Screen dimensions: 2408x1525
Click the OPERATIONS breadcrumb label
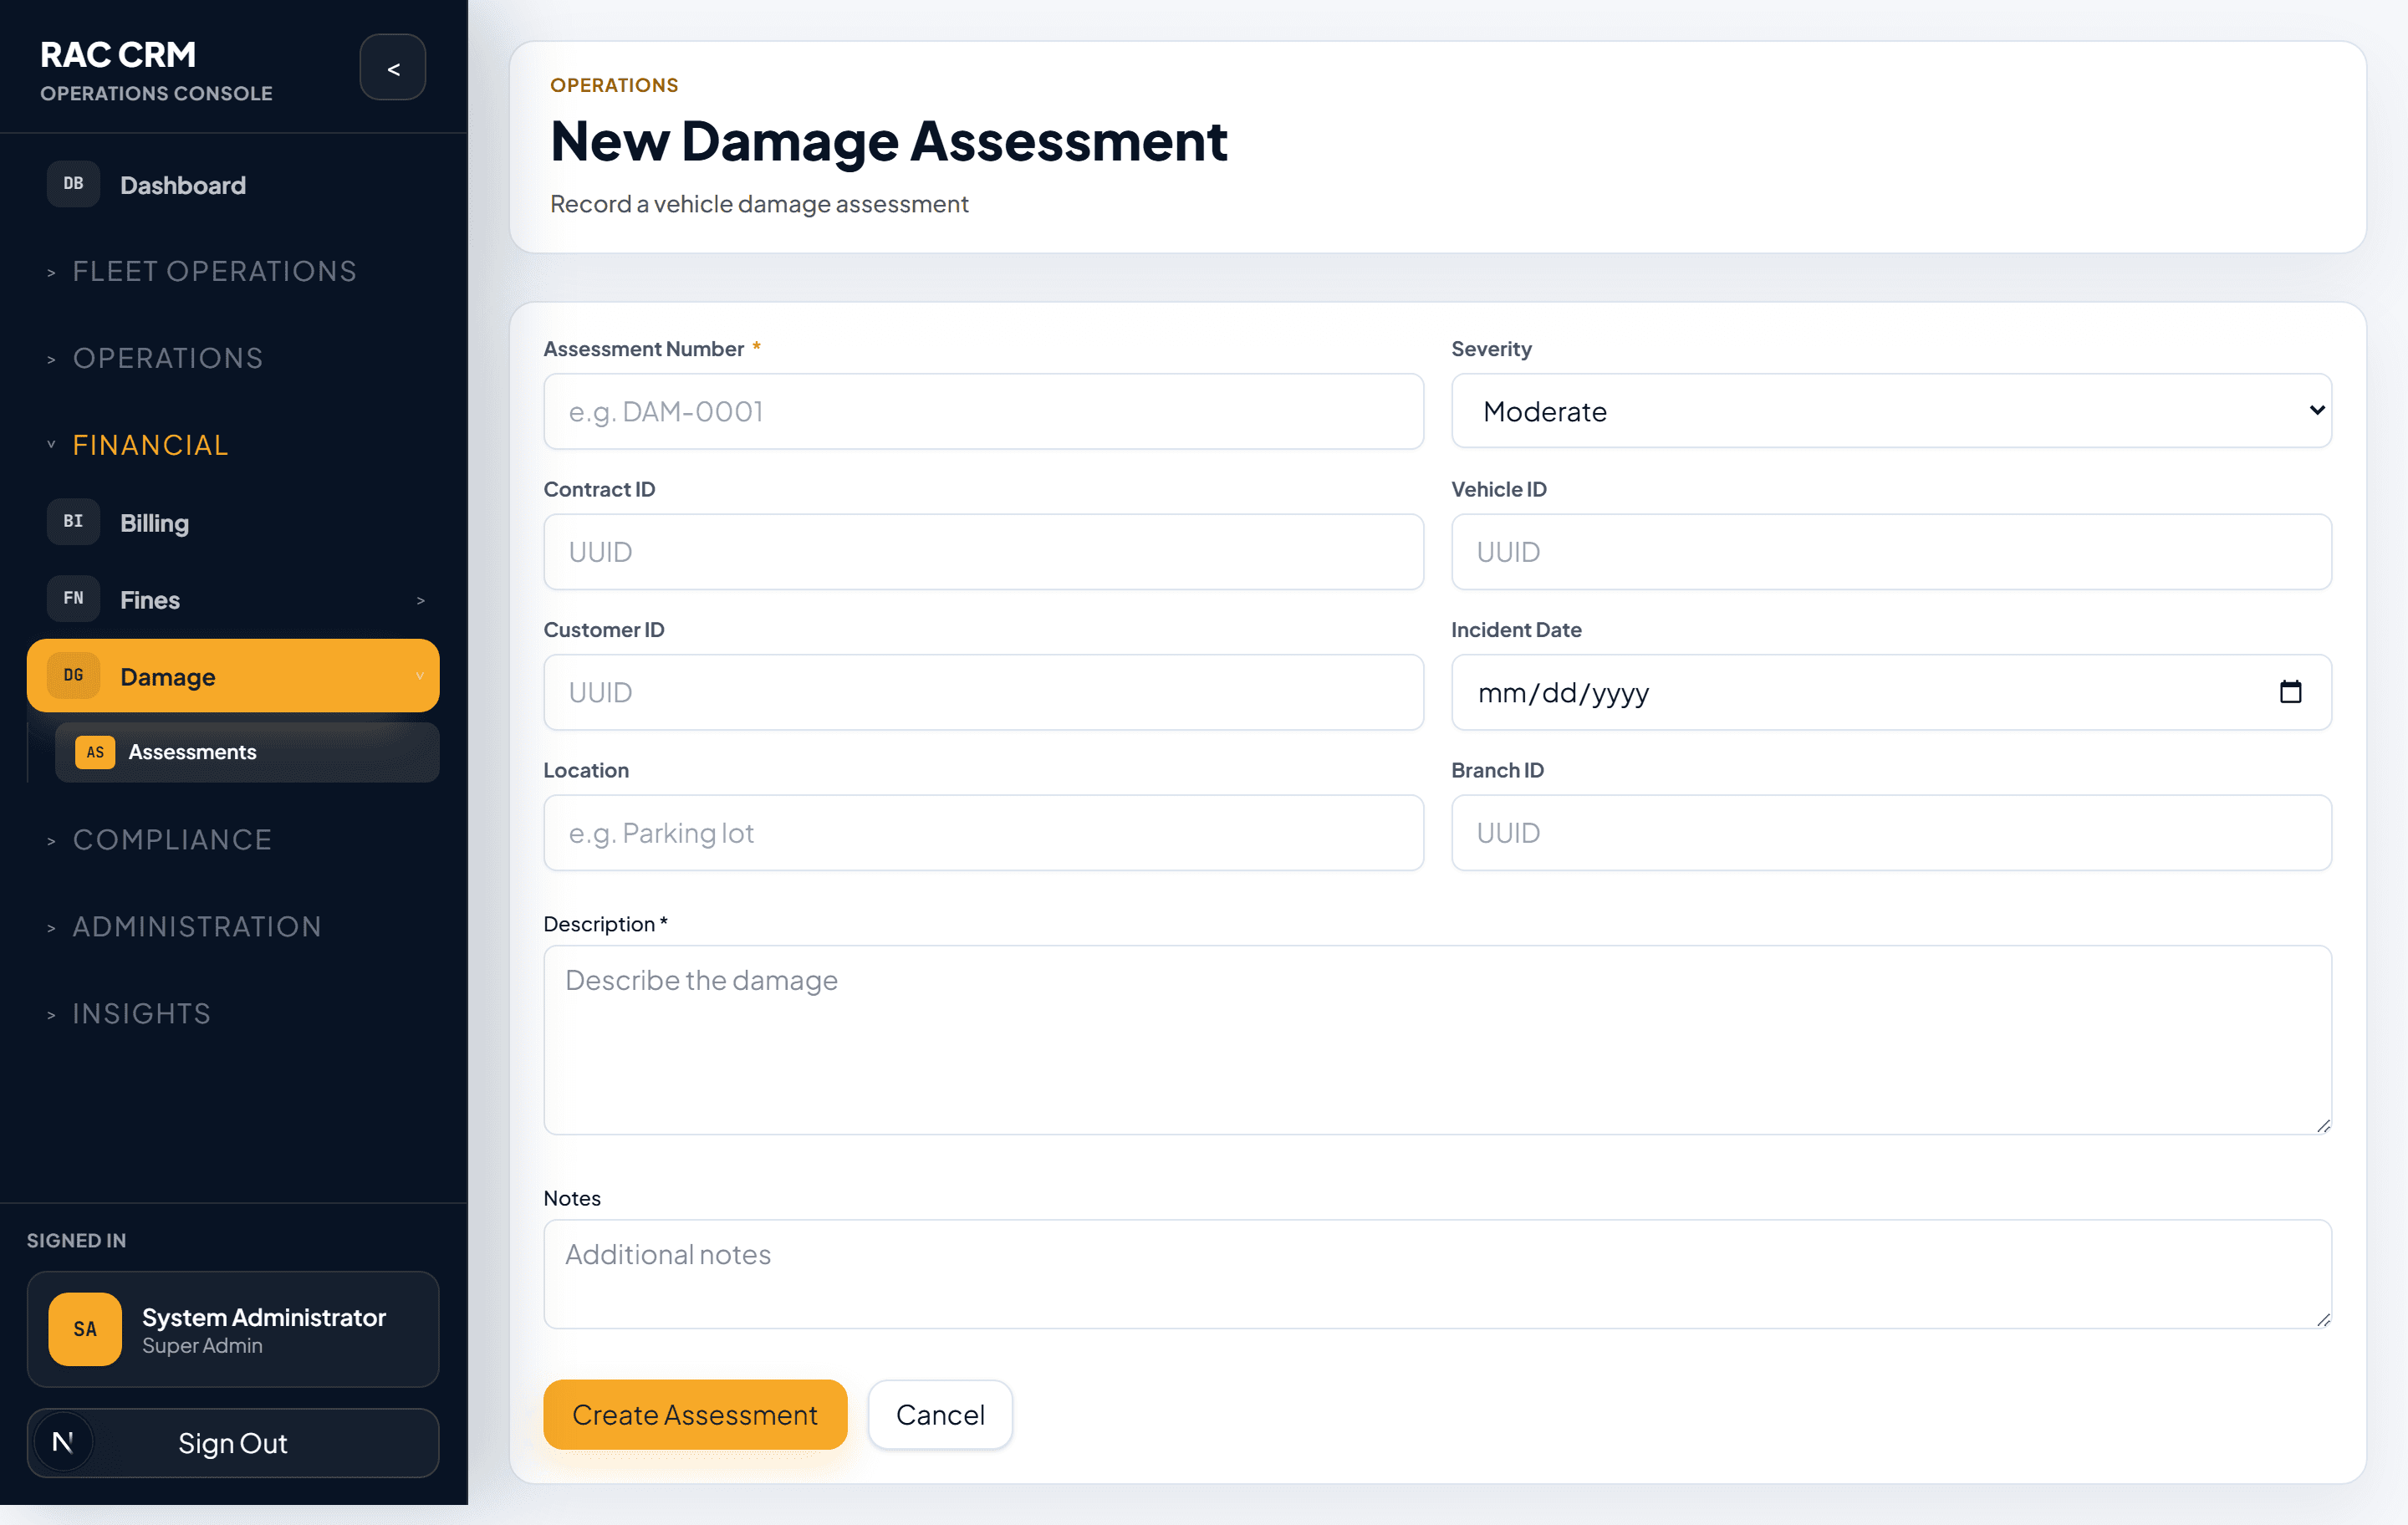coord(614,85)
